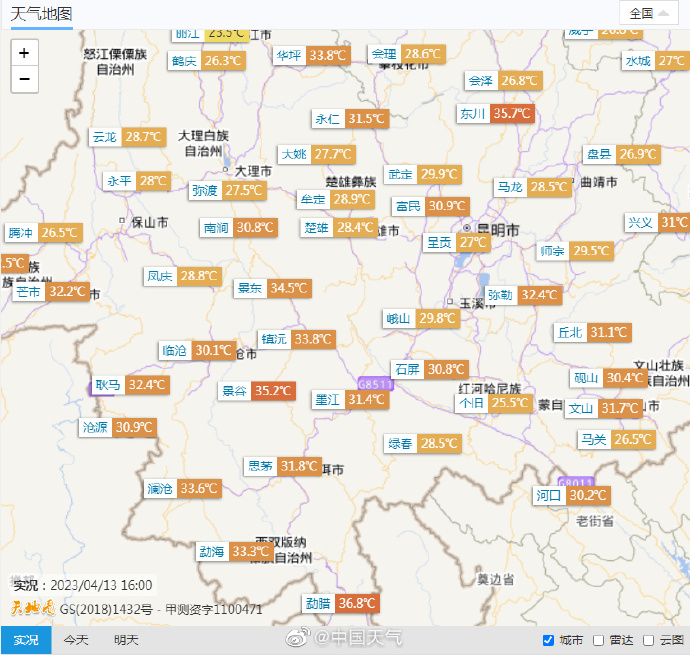Click the 华坪 33.8℃ city label
This screenshot has width=690, height=655.
pyautogui.click(x=310, y=55)
